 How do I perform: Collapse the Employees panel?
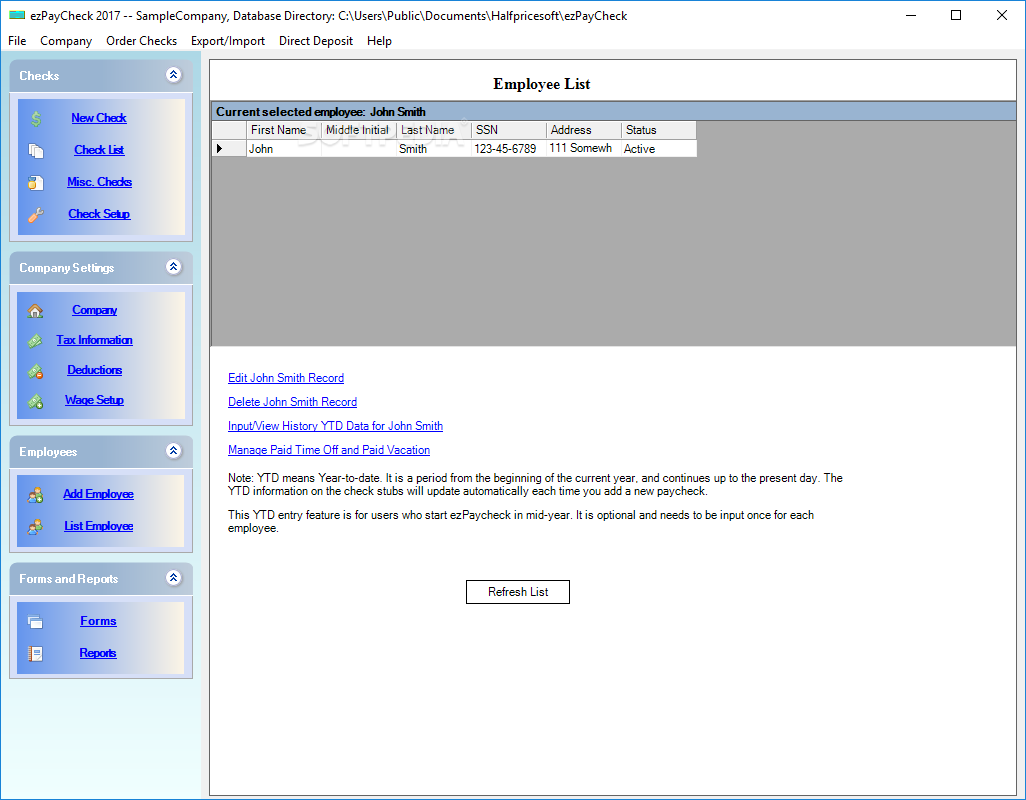tap(173, 451)
